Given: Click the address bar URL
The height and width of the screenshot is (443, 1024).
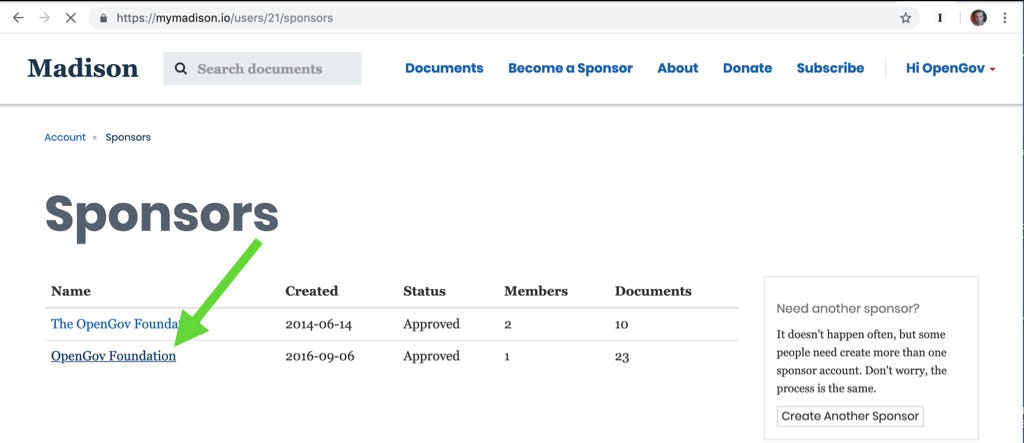Looking at the screenshot, I should click(x=225, y=18).
